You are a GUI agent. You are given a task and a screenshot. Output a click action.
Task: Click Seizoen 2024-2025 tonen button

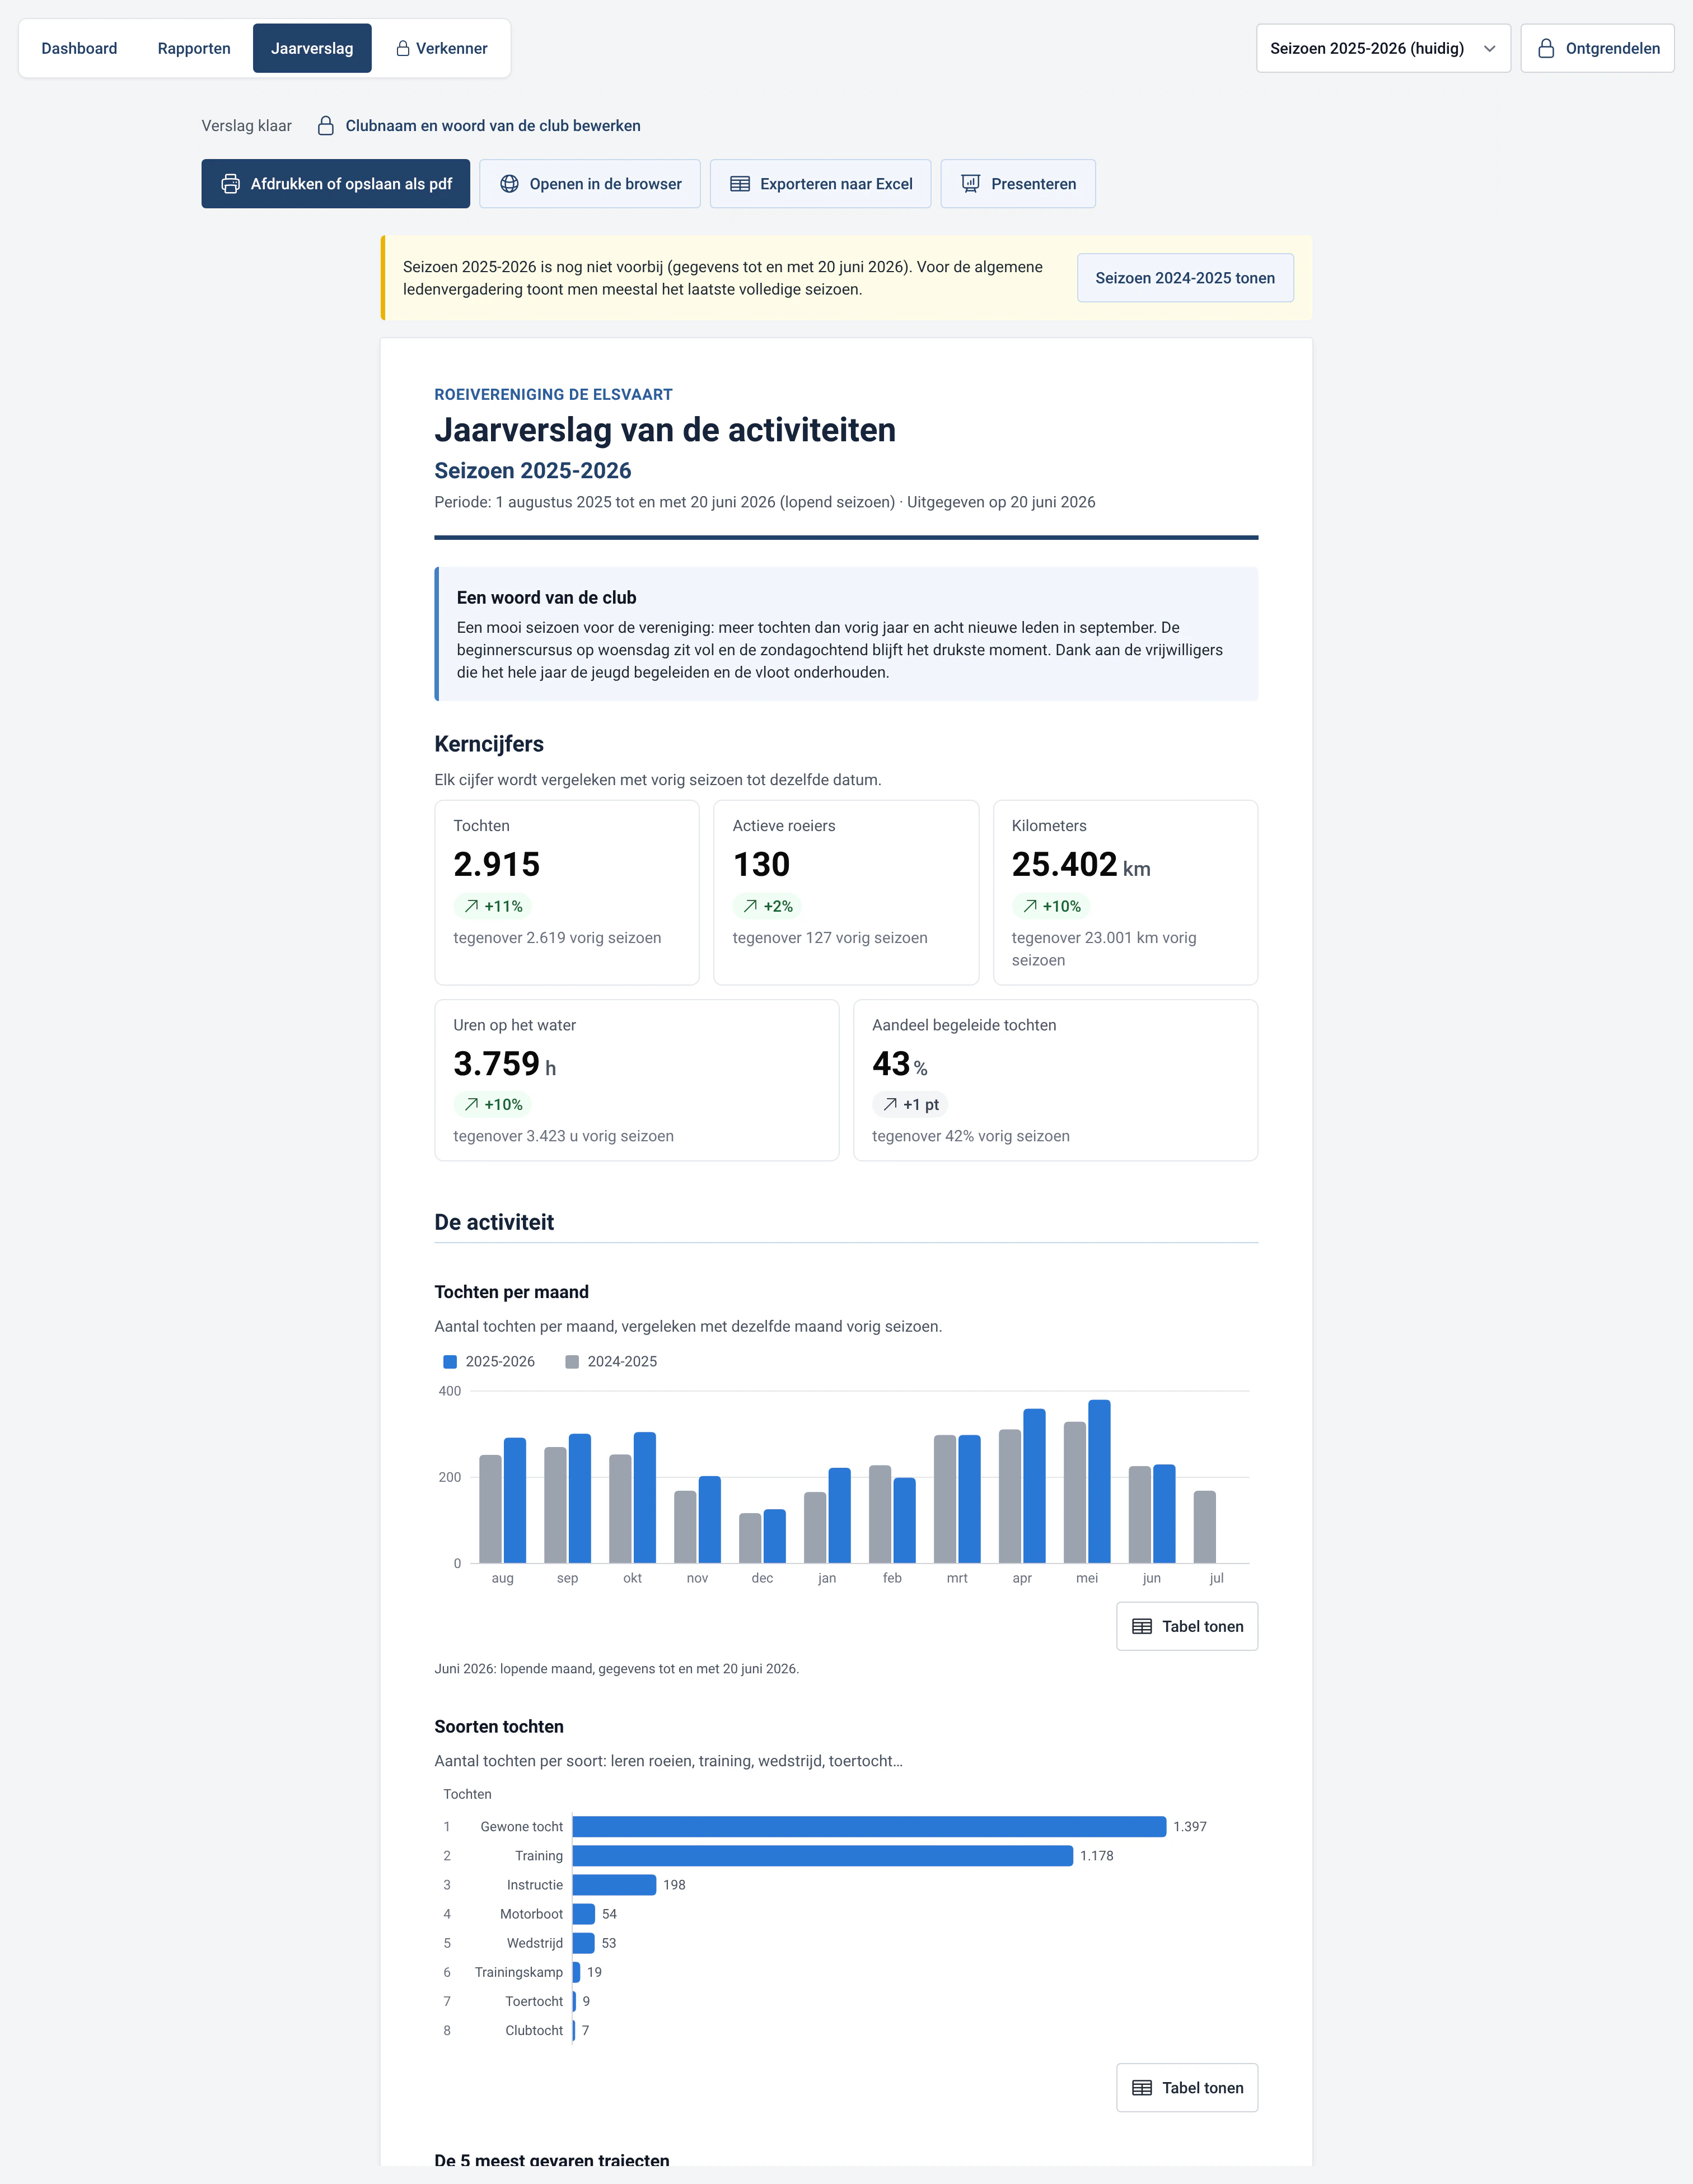(1185, 278)
